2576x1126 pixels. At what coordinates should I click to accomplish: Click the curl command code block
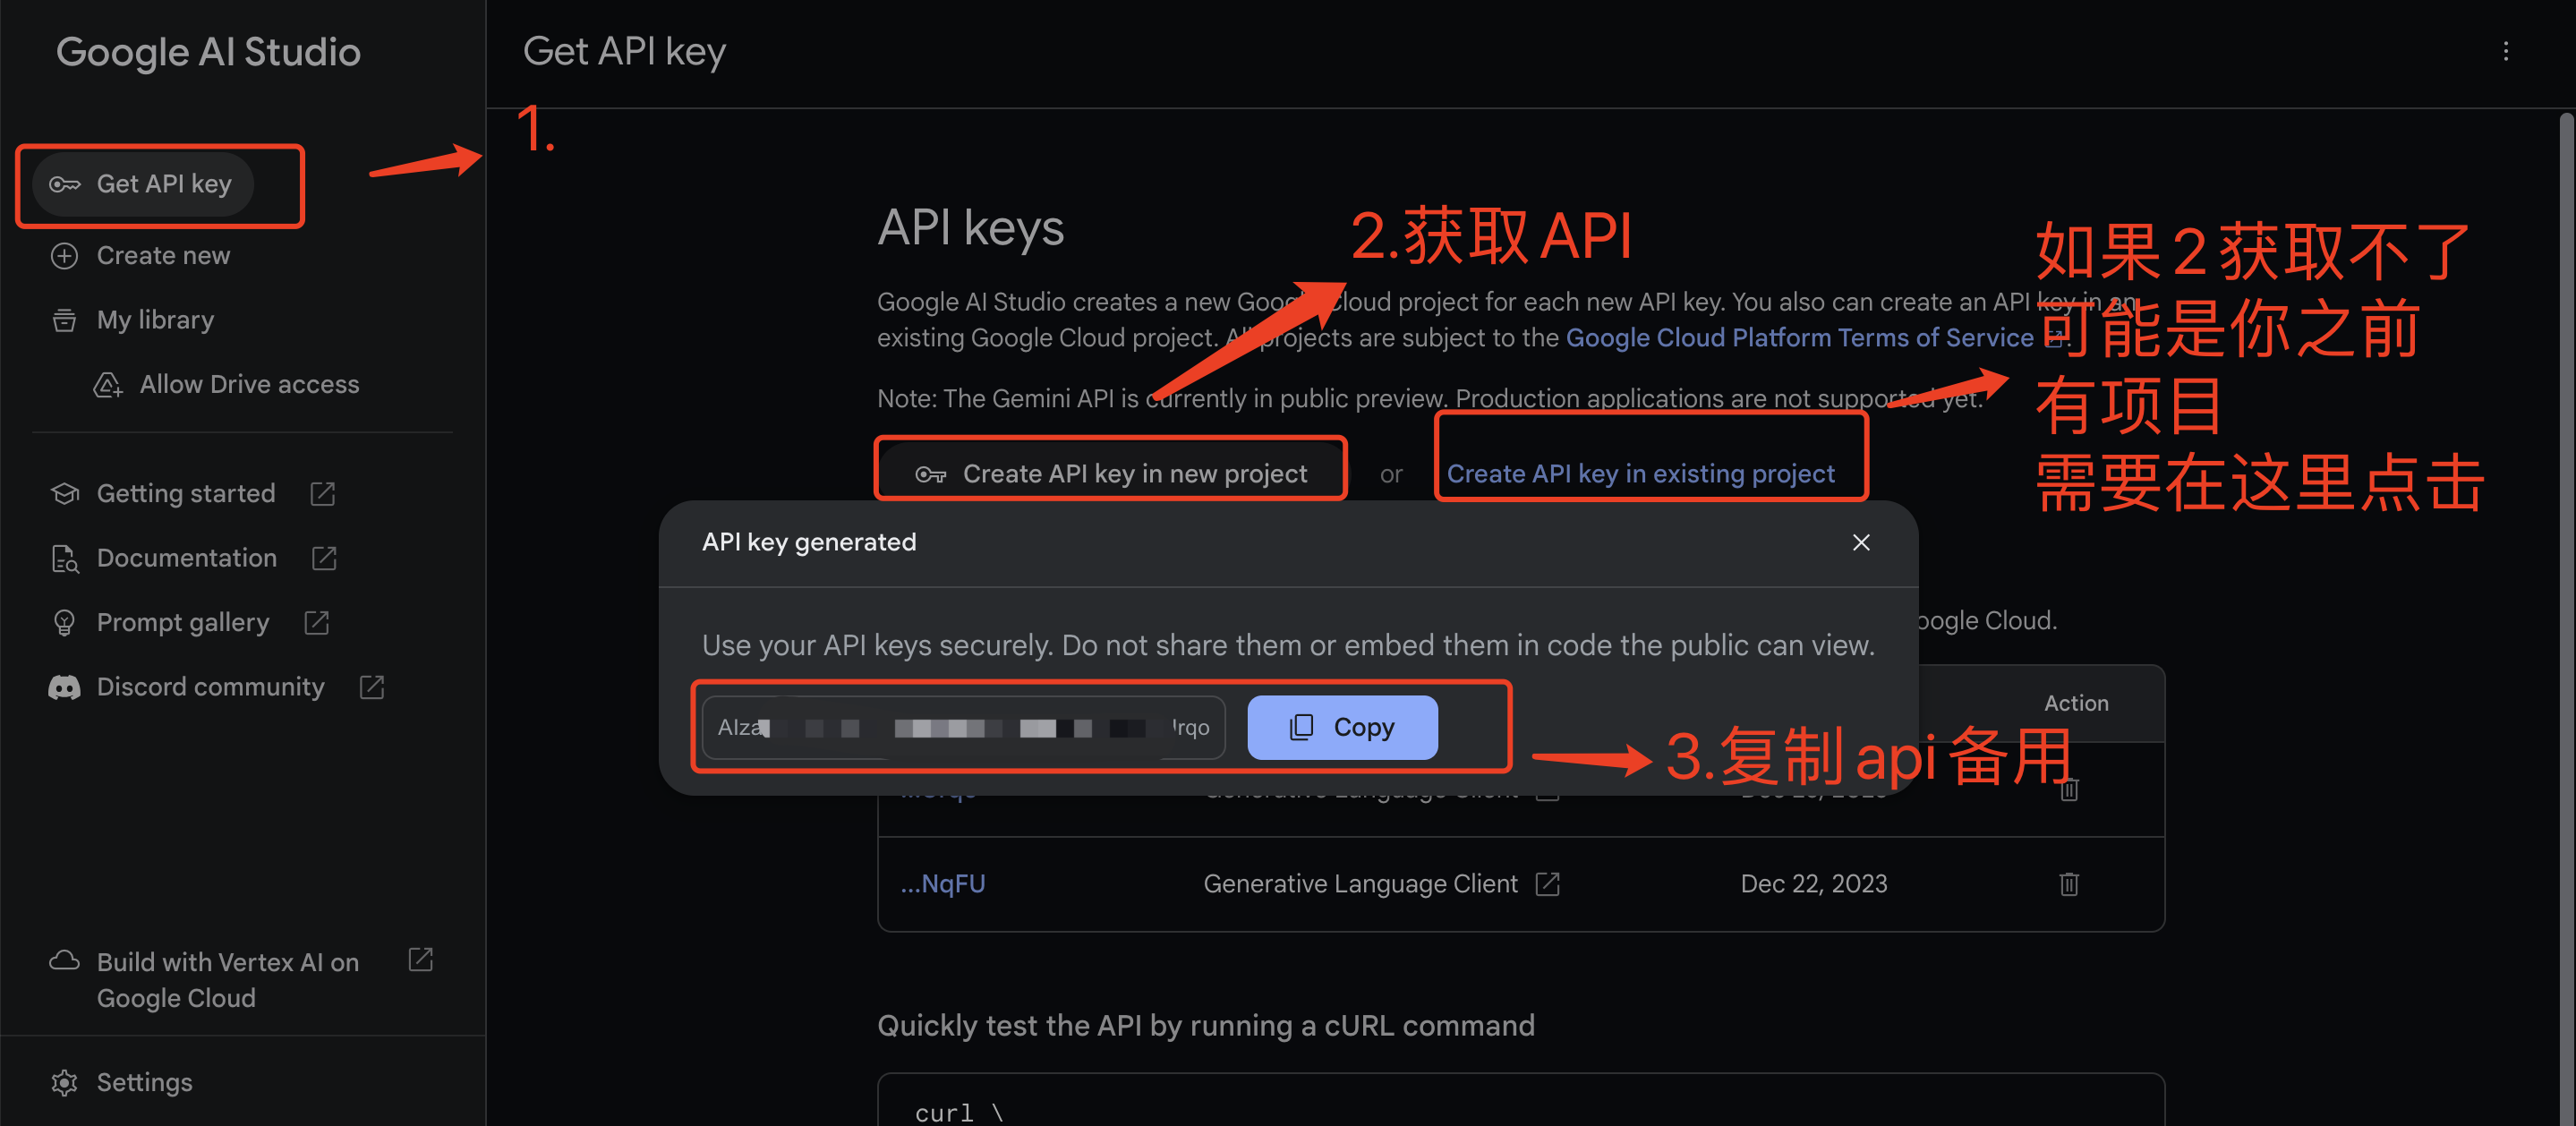1521,1100
